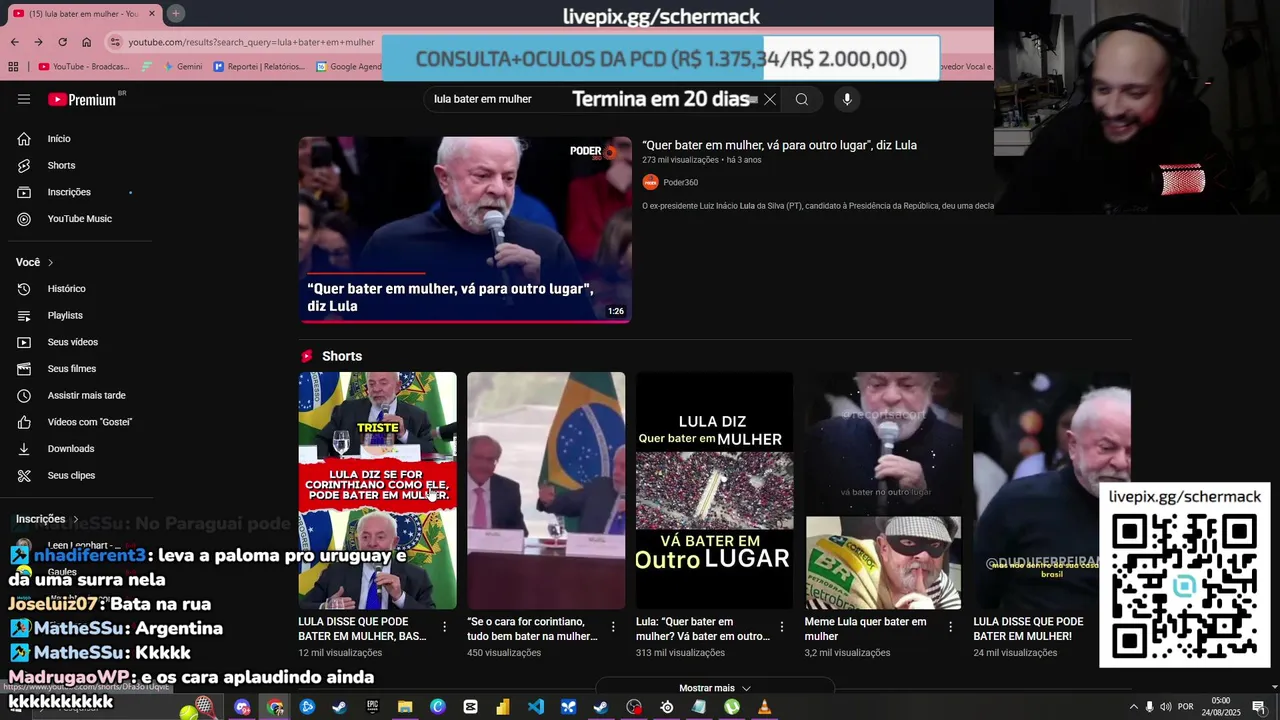
Task: Click the system tray volume icon
Action: coord(1166,707)
